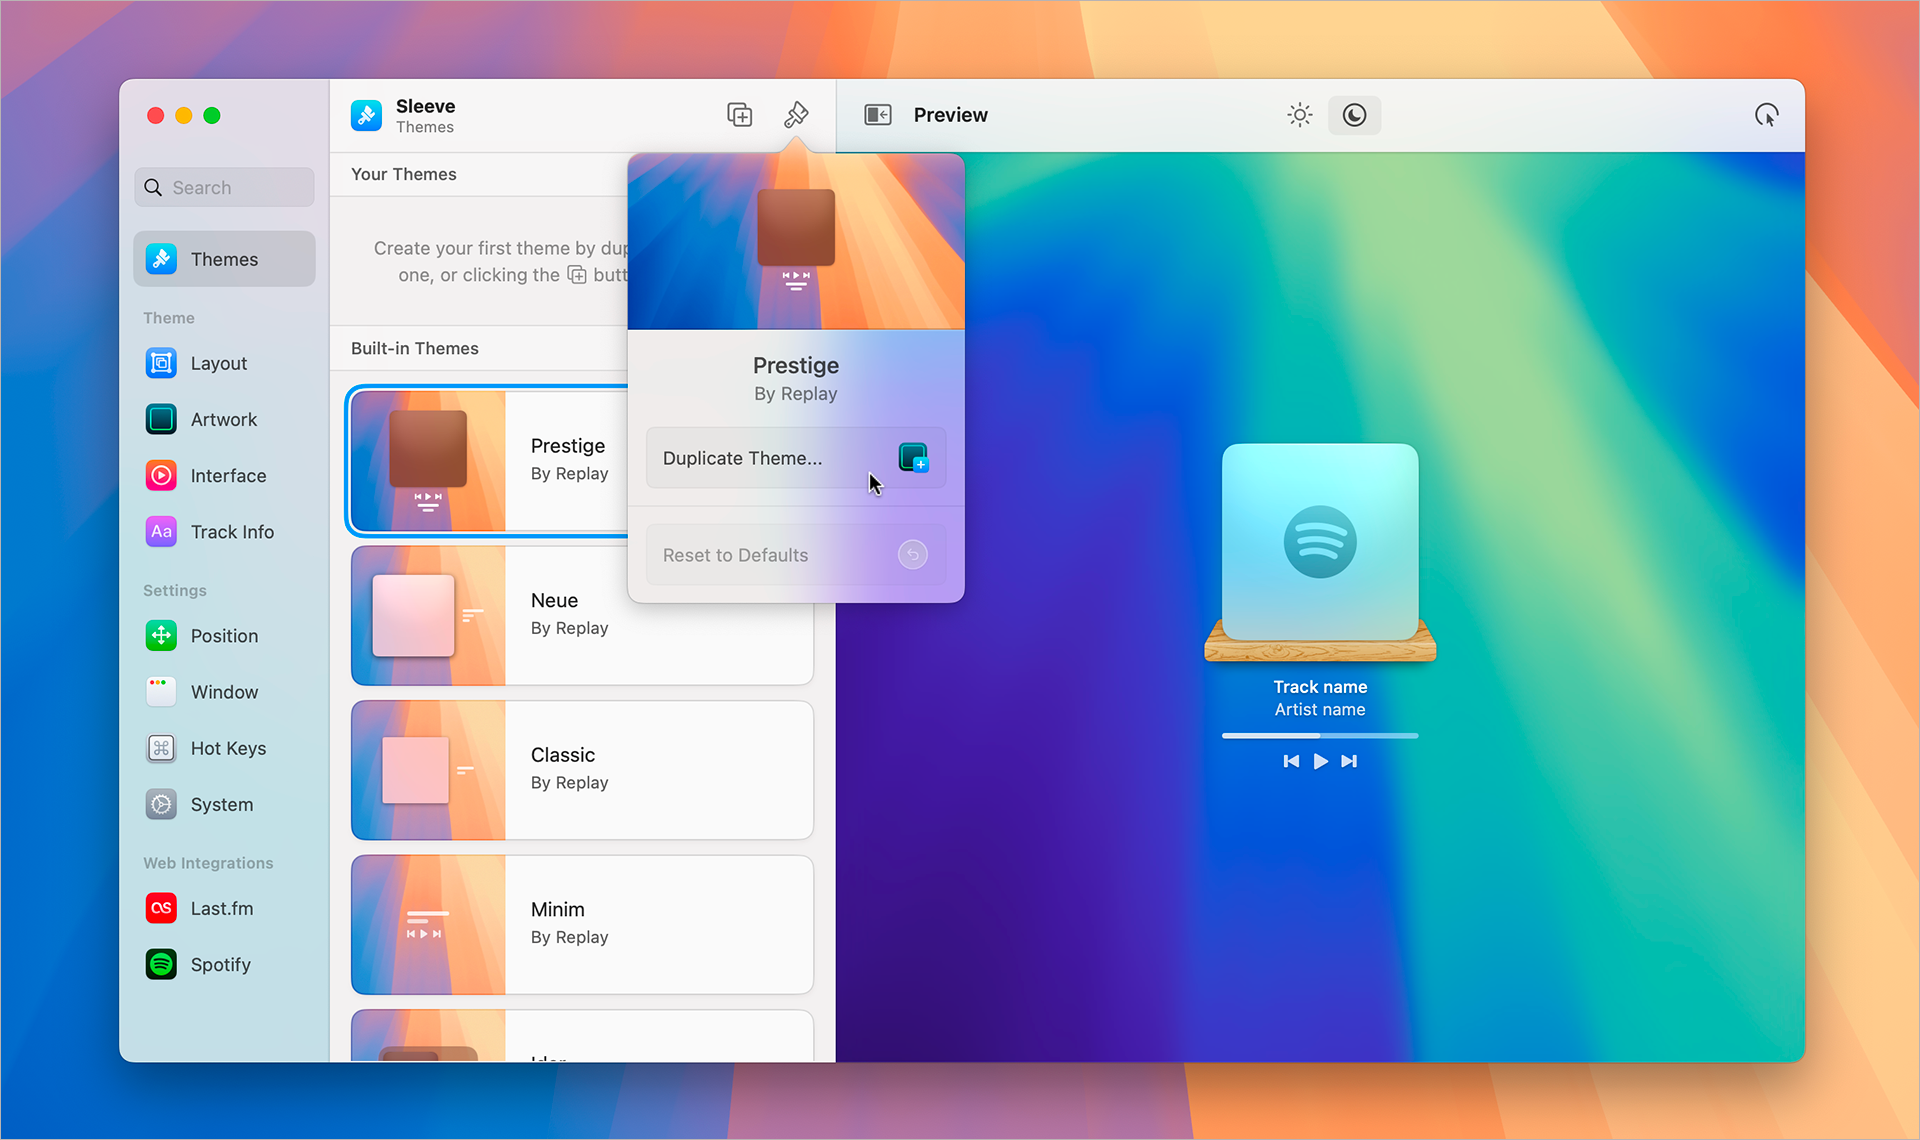The height and width of the screenshot is (1140, 1920).
Task: Click the new theme plus icon in toolbar
Action: click(739, 115)
